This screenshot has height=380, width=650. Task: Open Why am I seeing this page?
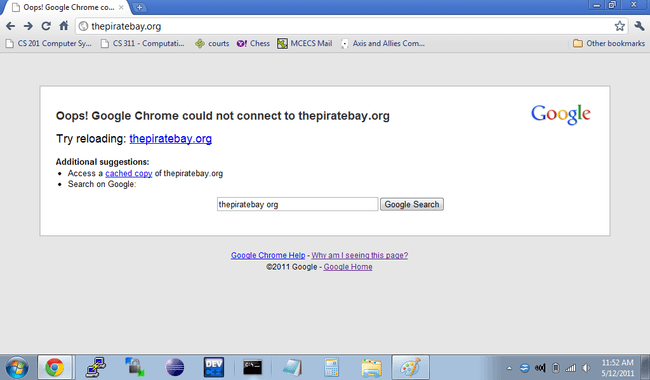tap(359, 255)
